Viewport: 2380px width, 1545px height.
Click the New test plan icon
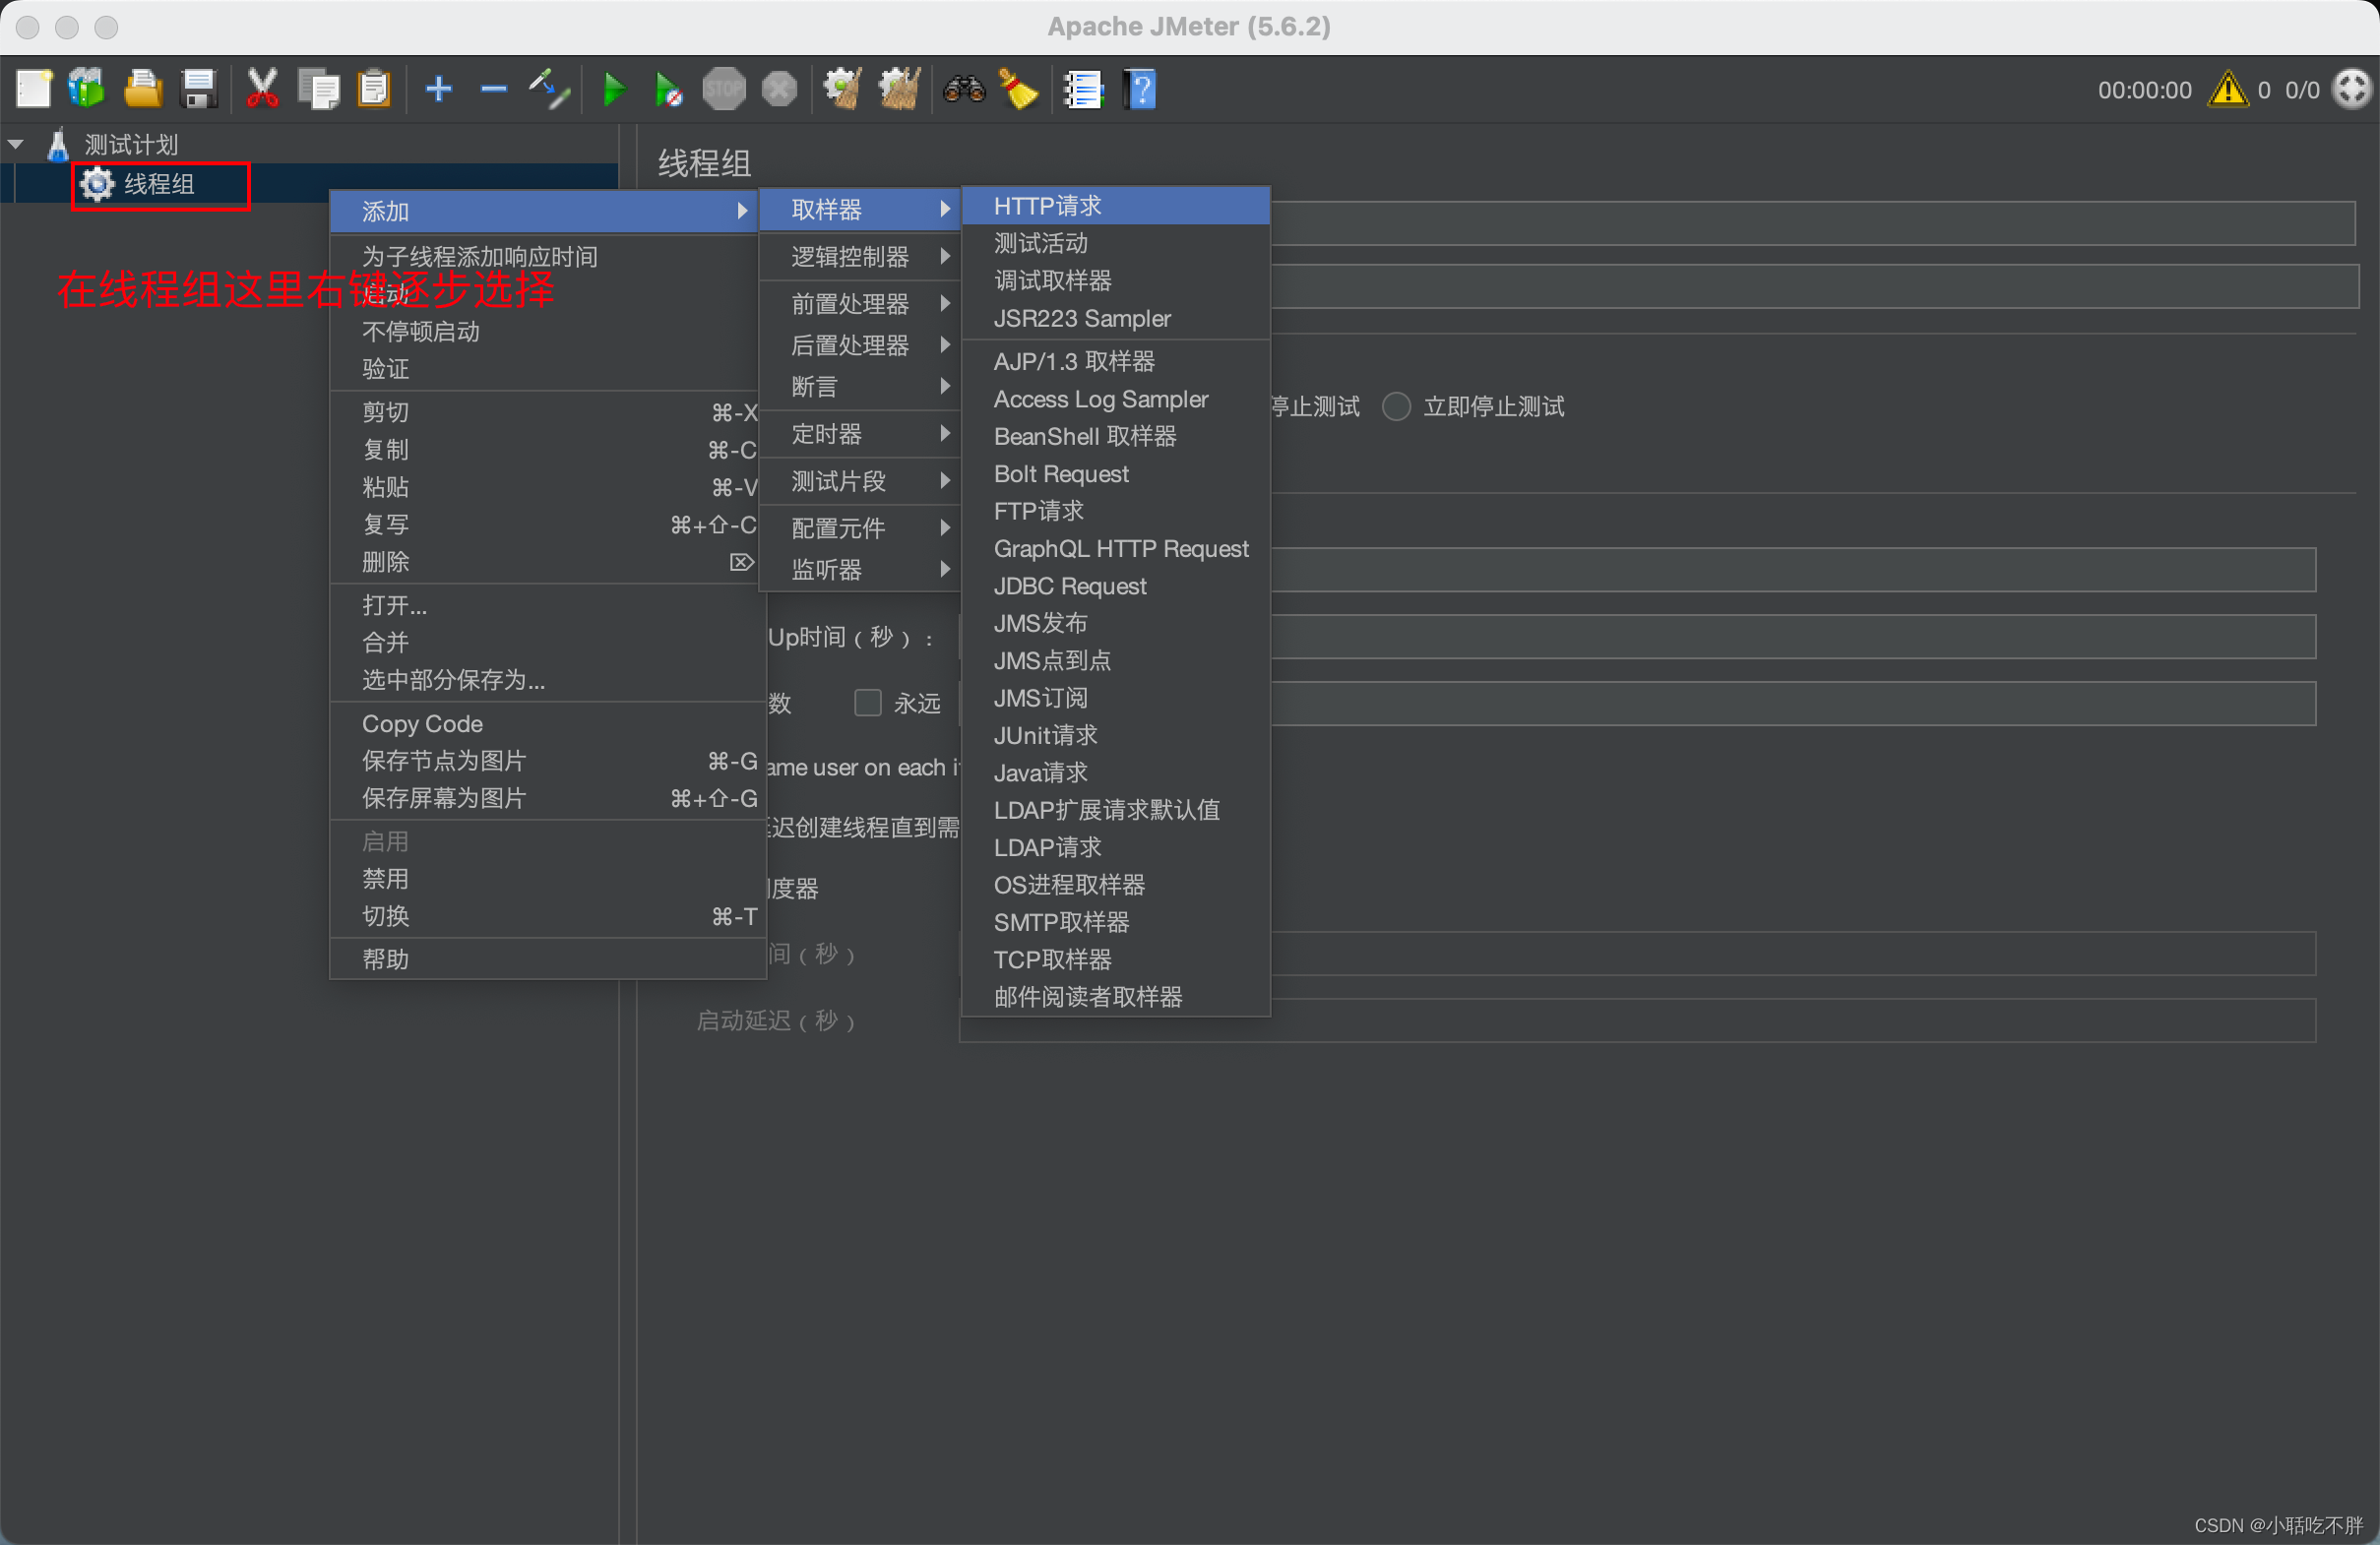(x=33, y=89)
